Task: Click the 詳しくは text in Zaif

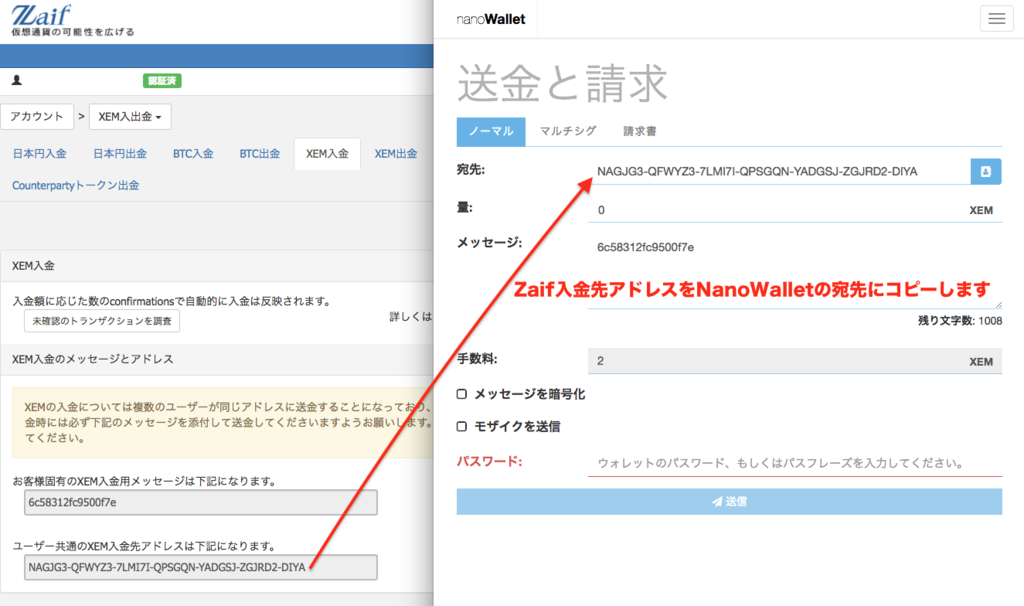Action: pyautogui.click(x=411, y=317)
